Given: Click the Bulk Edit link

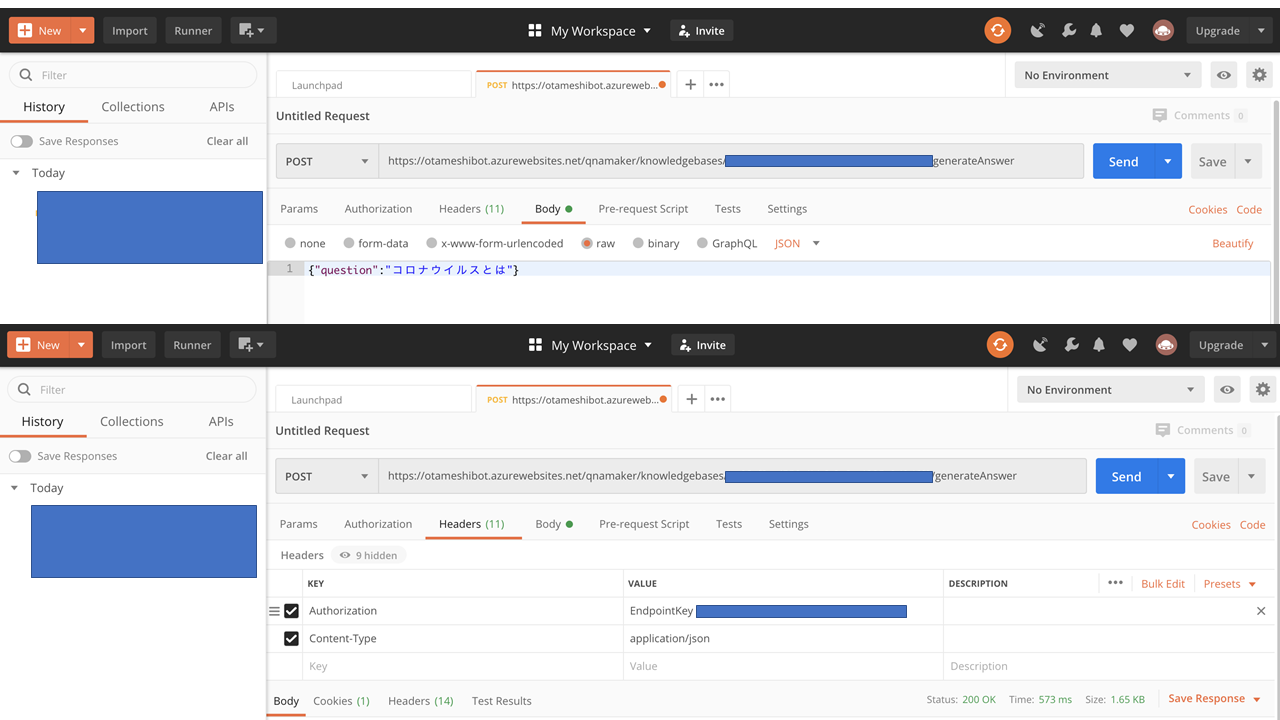Looking at the screenshot, I should (1162, 584).
